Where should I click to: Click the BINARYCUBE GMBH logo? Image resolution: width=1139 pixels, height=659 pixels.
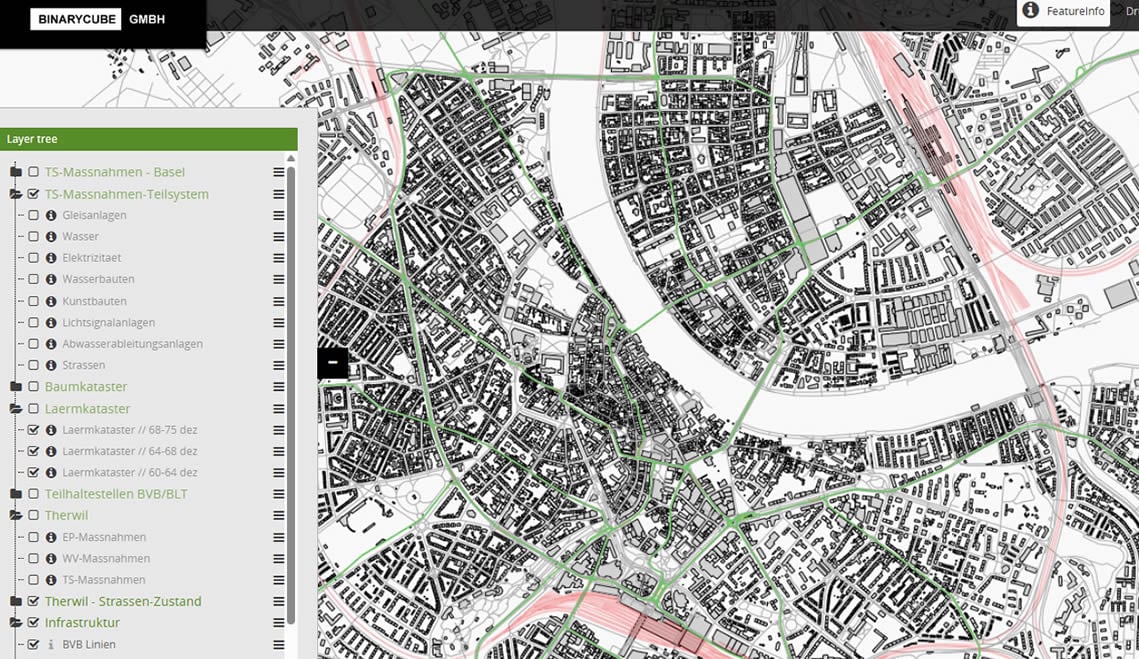click(98, 19)
